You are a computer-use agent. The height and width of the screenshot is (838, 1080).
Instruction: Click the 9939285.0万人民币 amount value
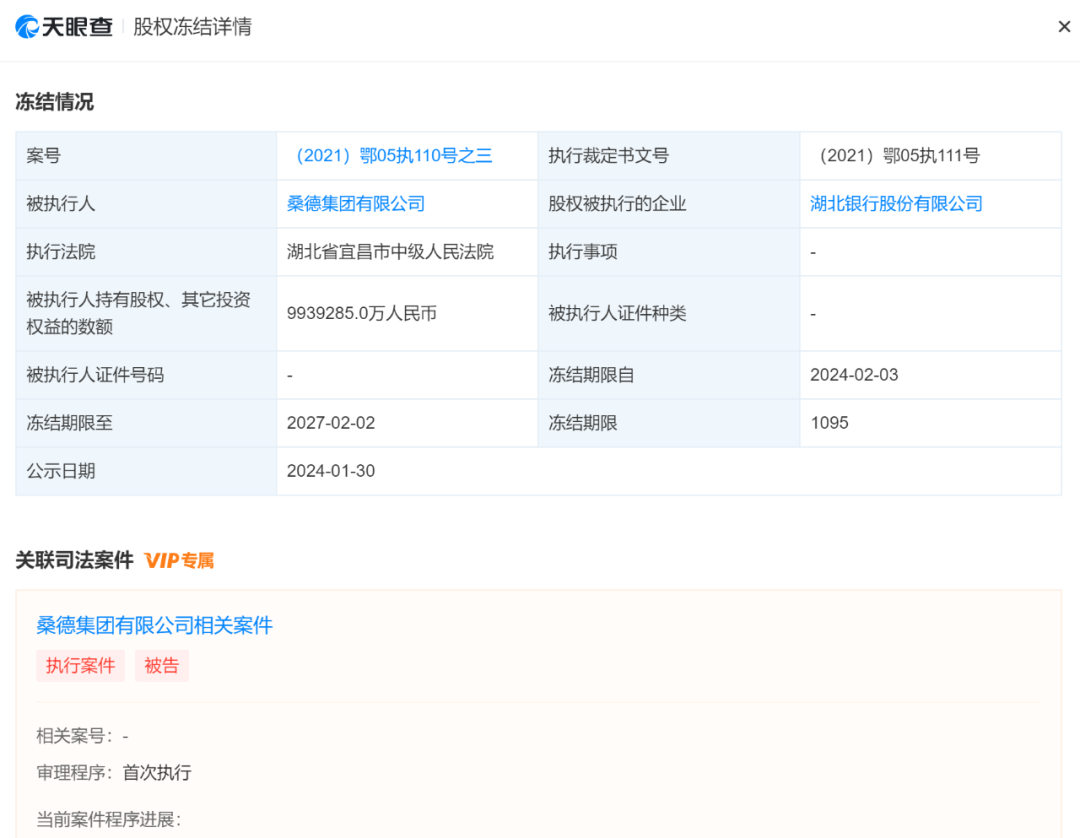(x=362, y=314)
